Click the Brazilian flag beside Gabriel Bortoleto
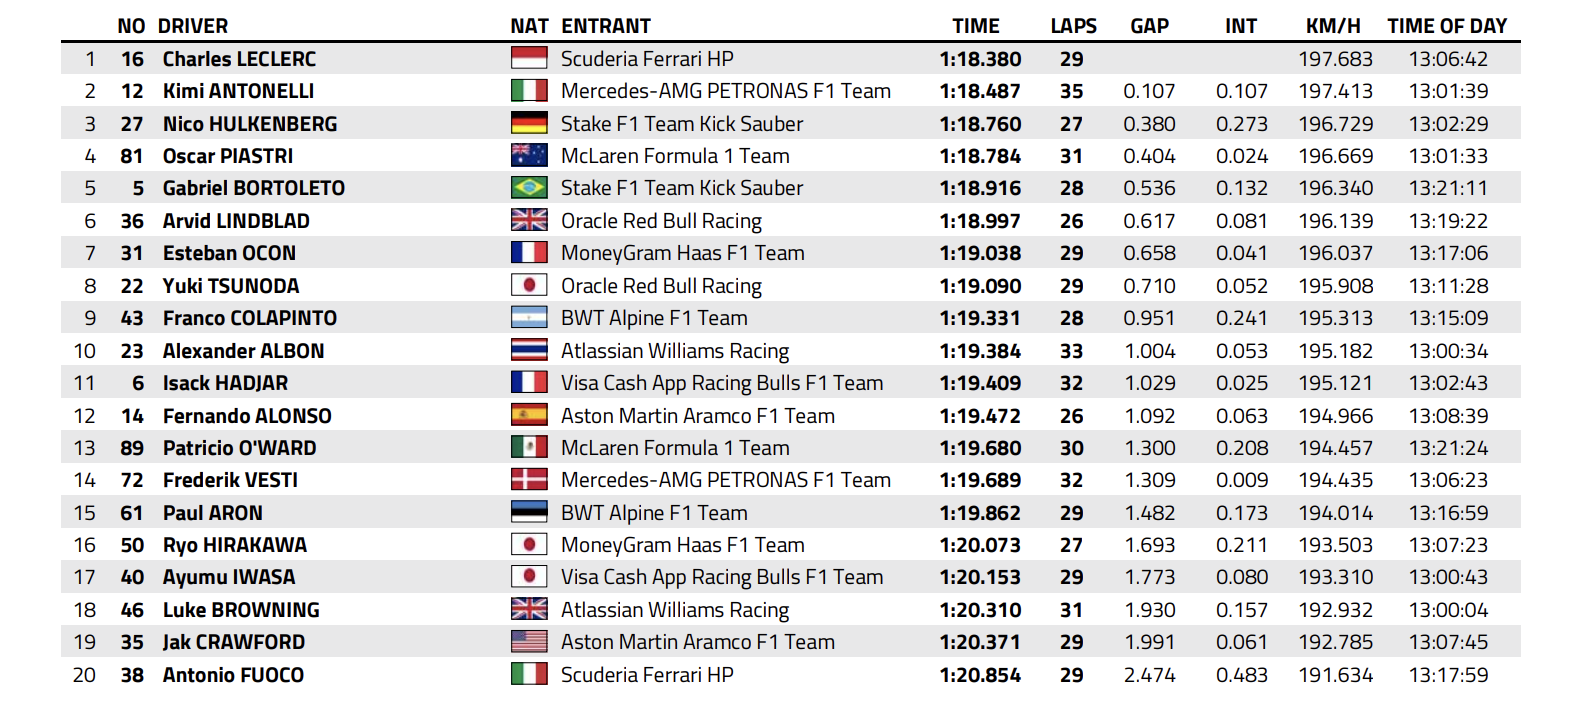This screenshot has width=1578, height=718. [x=529, y=188]
